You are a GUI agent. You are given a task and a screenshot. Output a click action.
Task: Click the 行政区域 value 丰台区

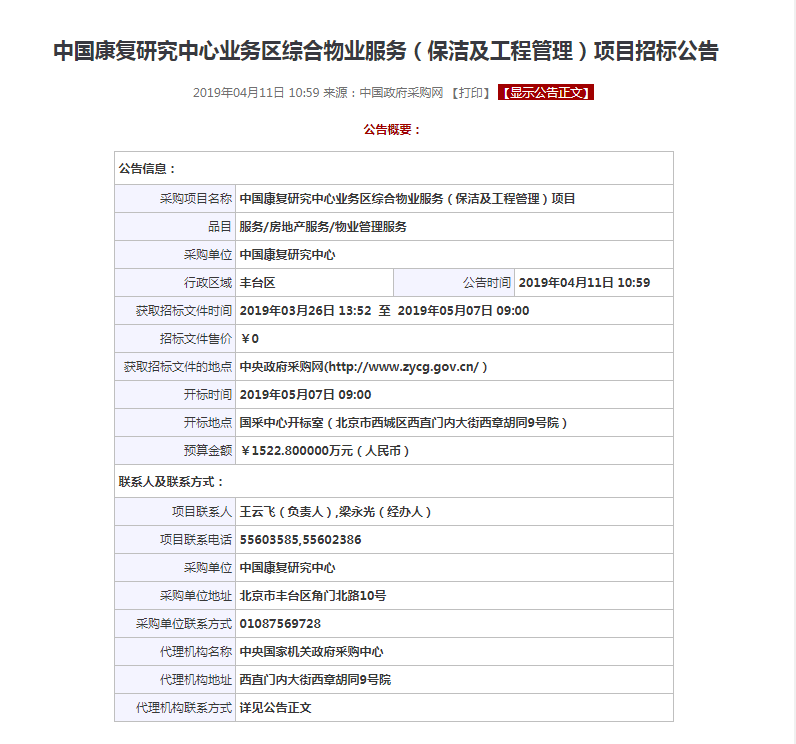257,283
